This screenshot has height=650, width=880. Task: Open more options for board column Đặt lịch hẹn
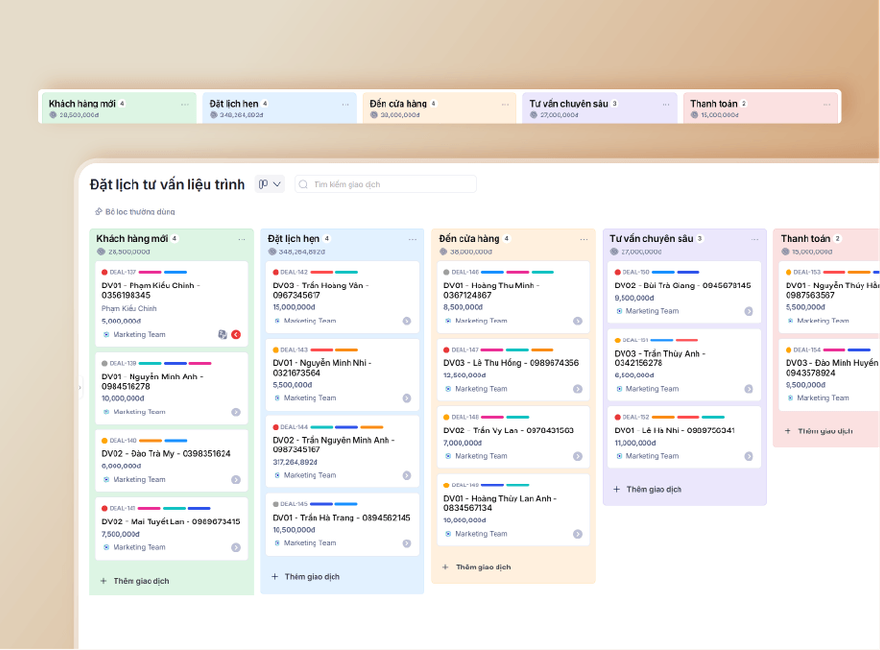pos(412,239)
